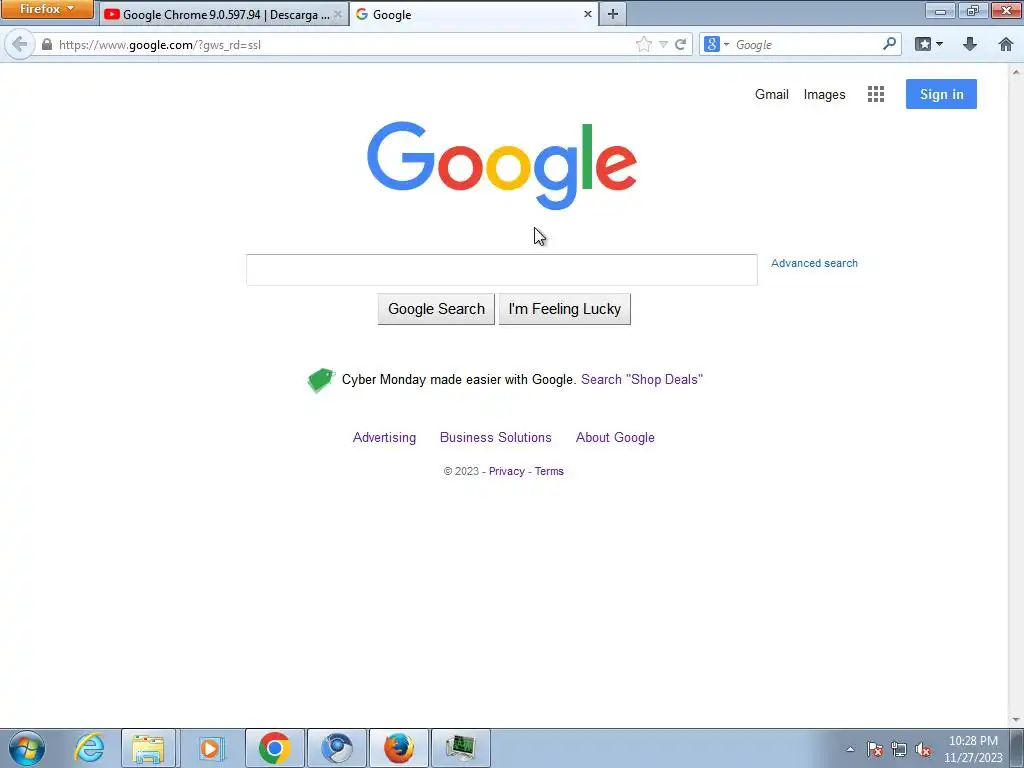This screenshot has height=768, width=1024.
Task: Open the Search "Shop Deals" link
Action: coord(642,379)
